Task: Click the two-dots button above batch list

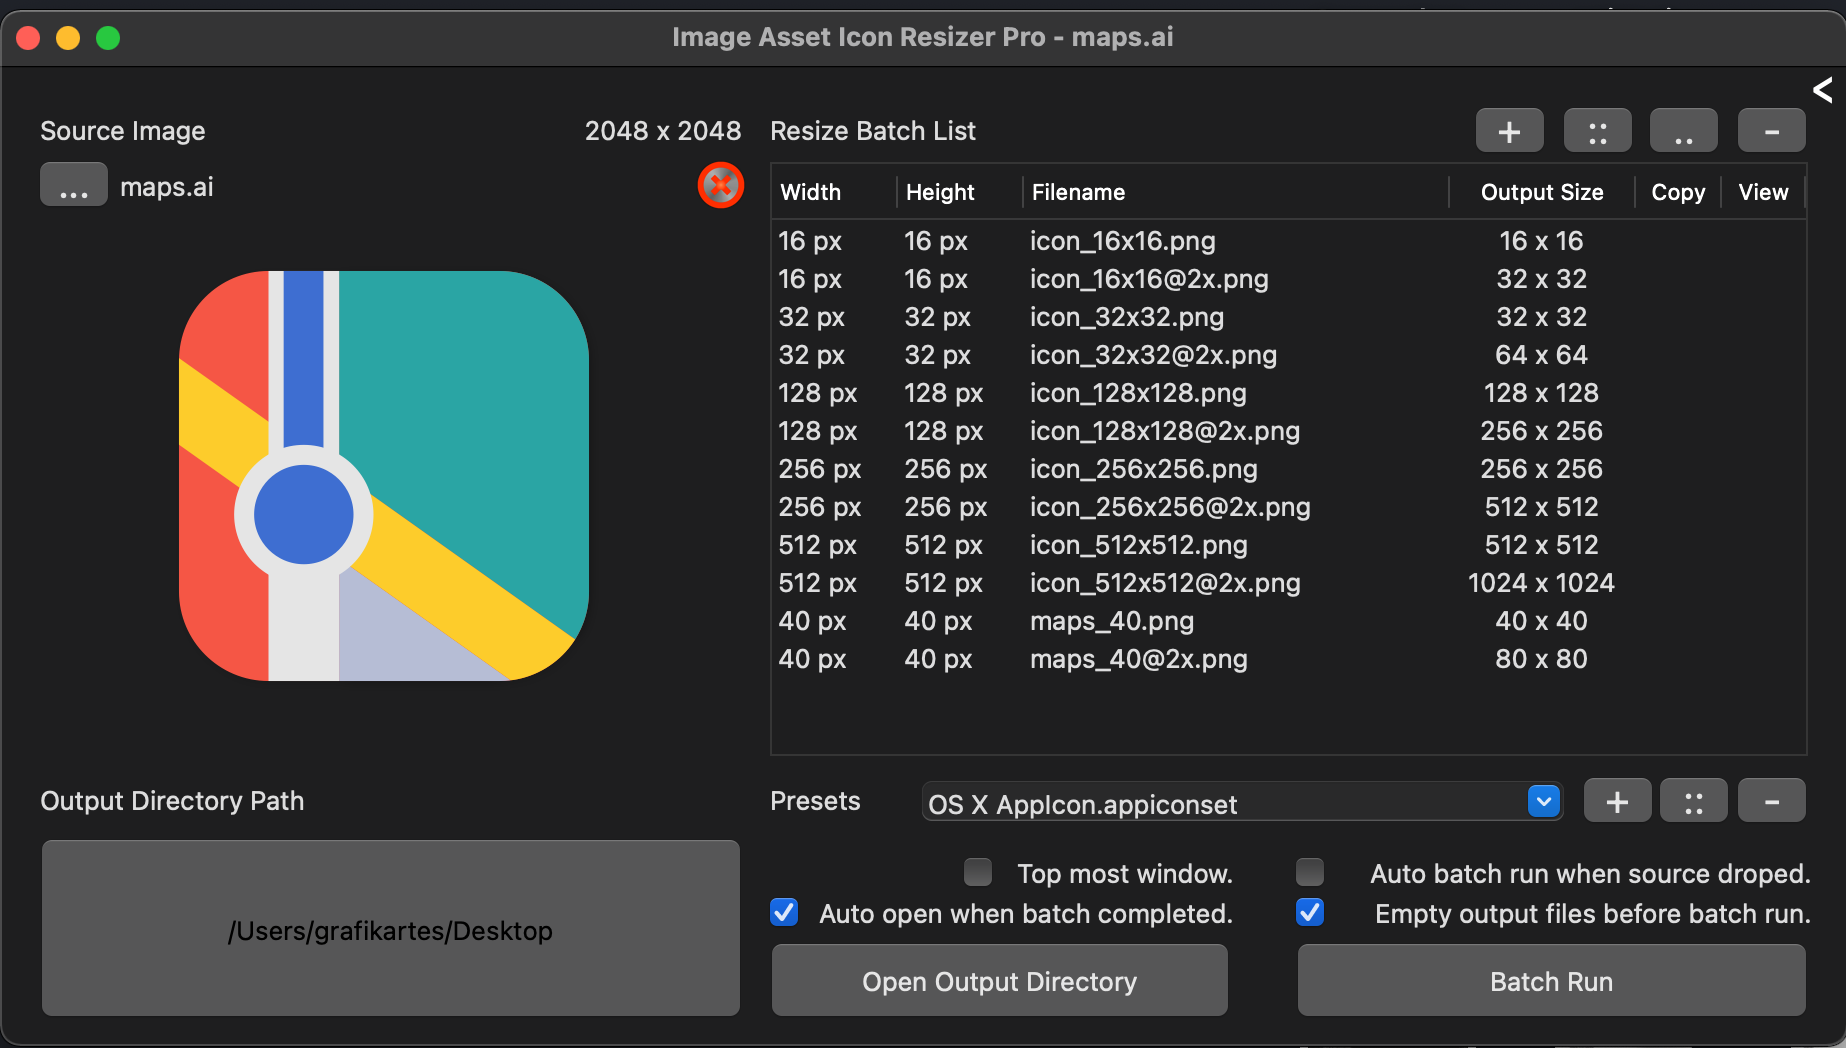Action: (x=1684, y=131)
